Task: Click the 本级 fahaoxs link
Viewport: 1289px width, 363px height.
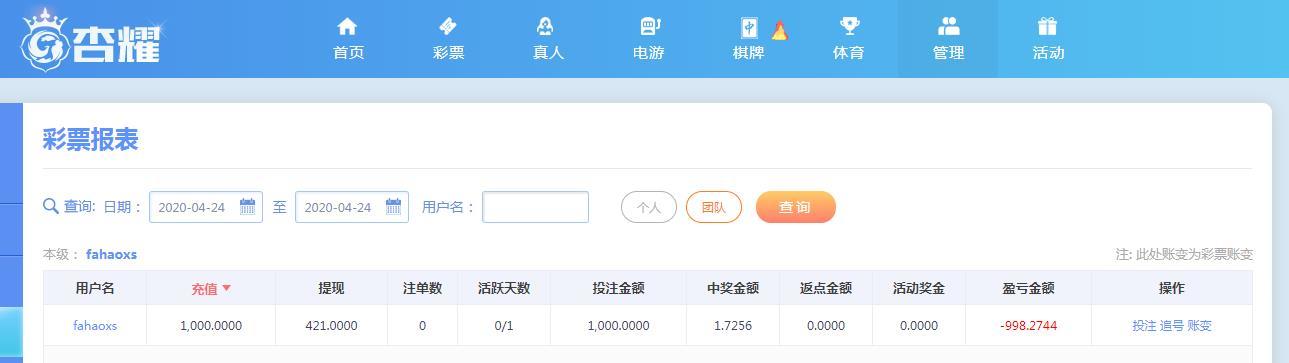Action: 111,254
